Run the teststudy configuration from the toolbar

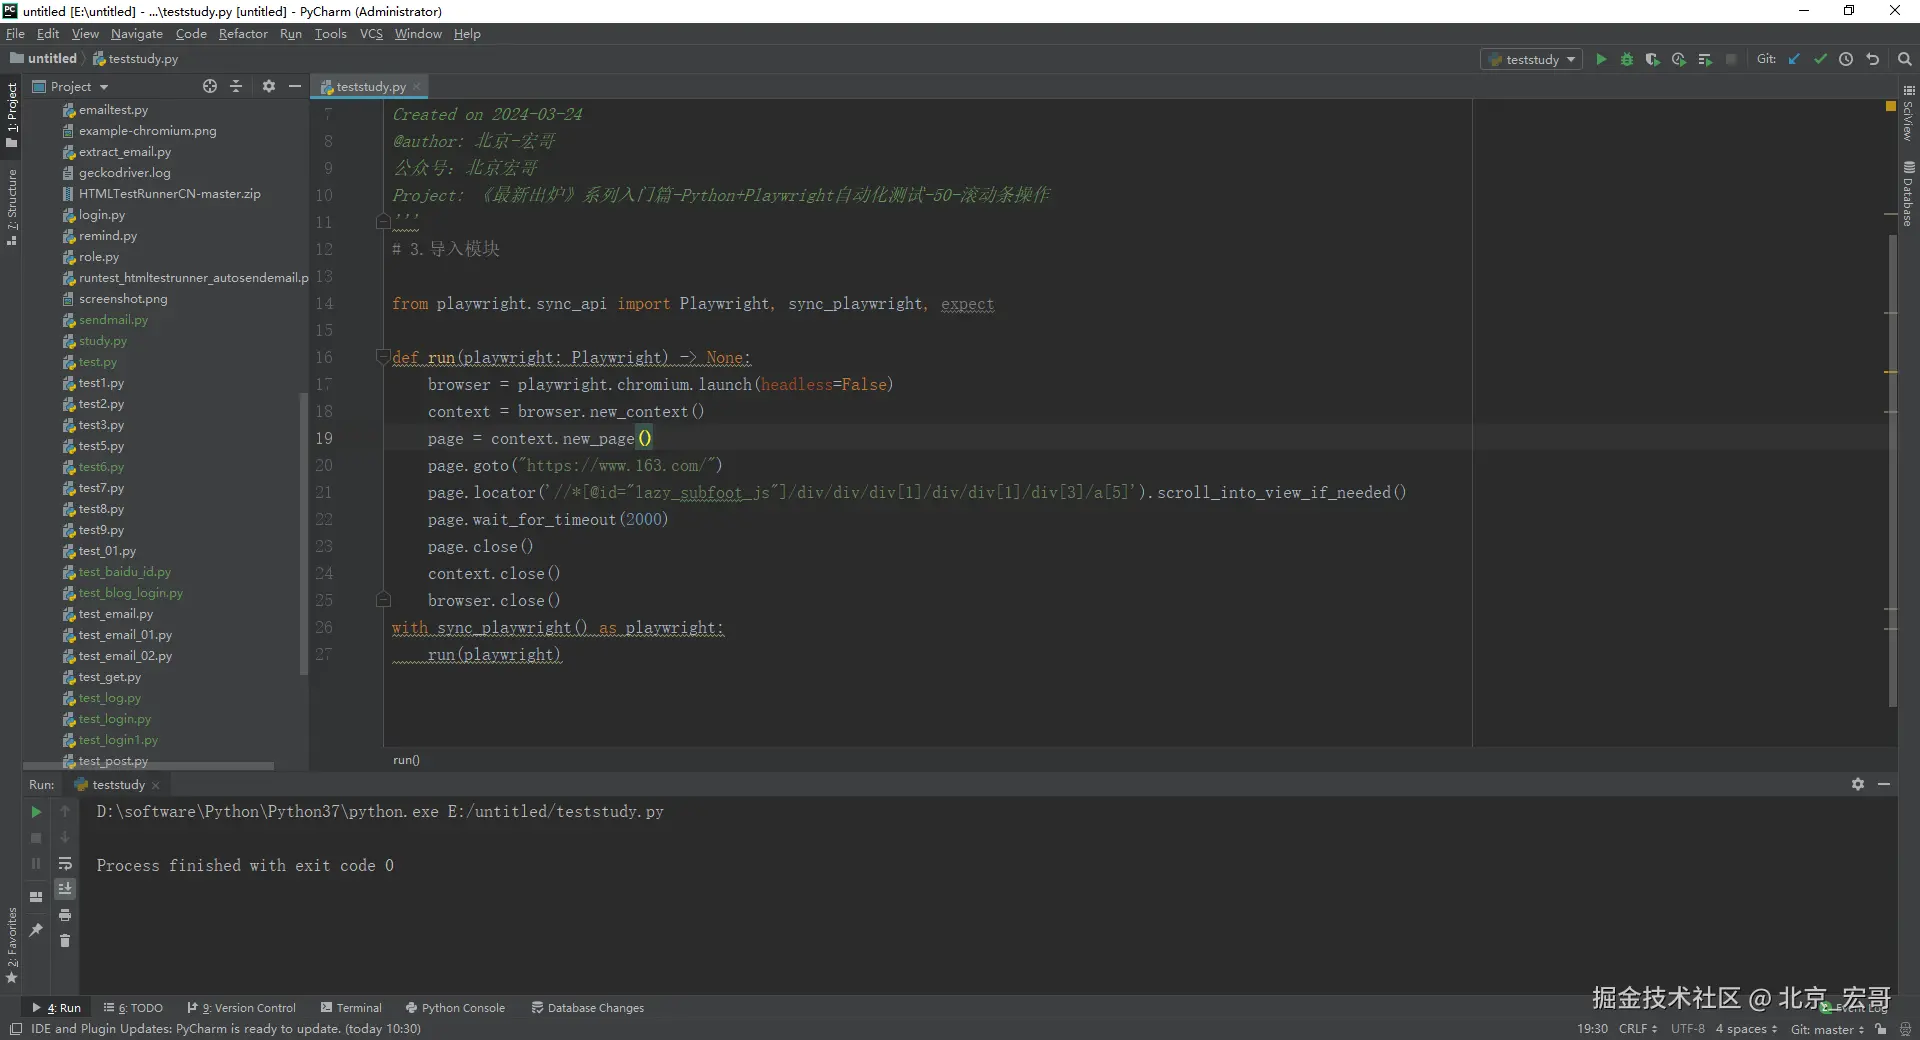click(x=1601, y=60)
